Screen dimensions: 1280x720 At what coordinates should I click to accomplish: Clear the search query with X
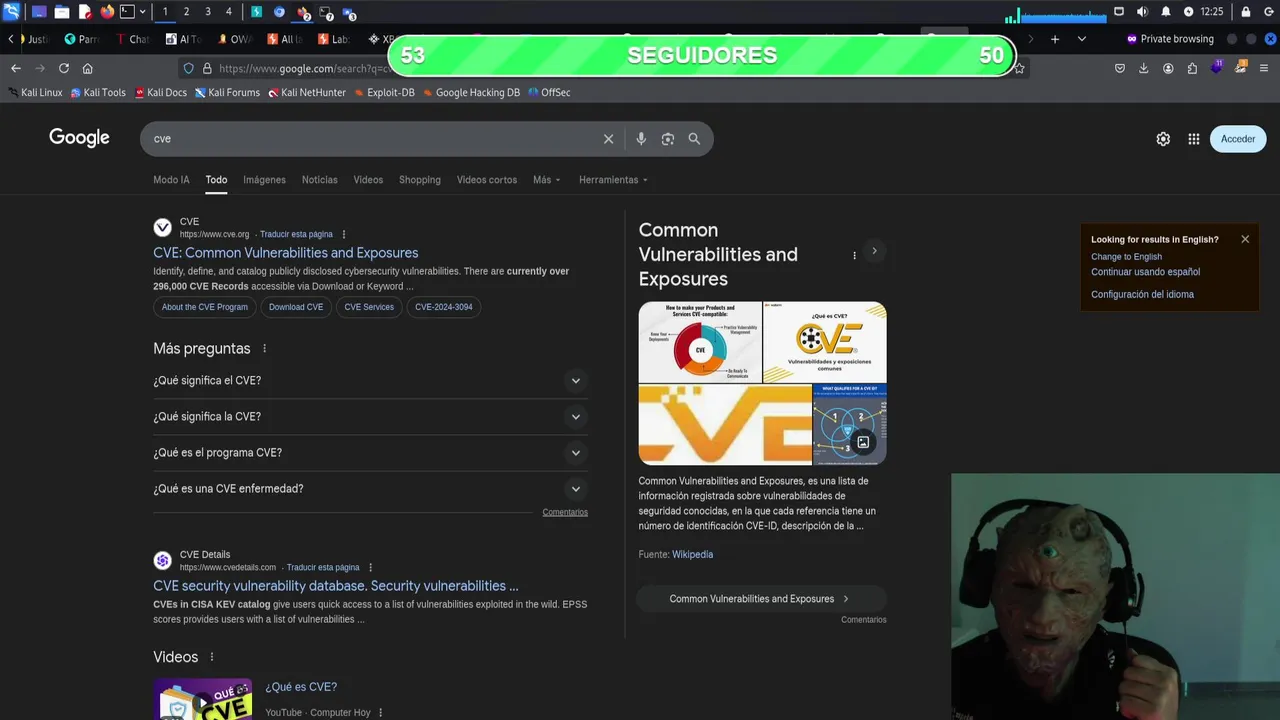608,139
